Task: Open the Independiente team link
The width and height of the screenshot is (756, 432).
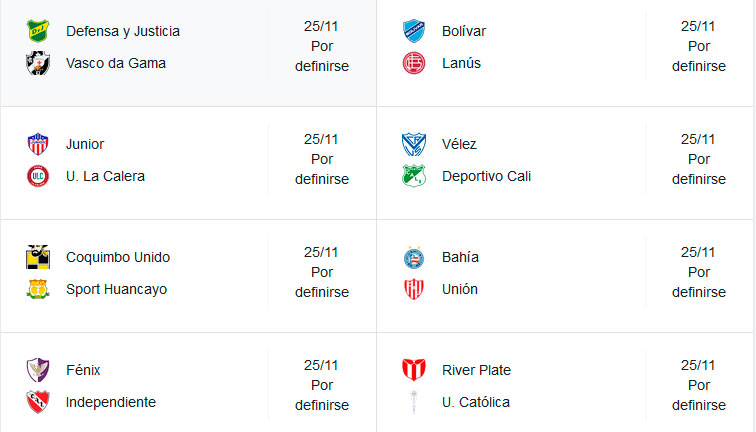Action: click(111, 402)
